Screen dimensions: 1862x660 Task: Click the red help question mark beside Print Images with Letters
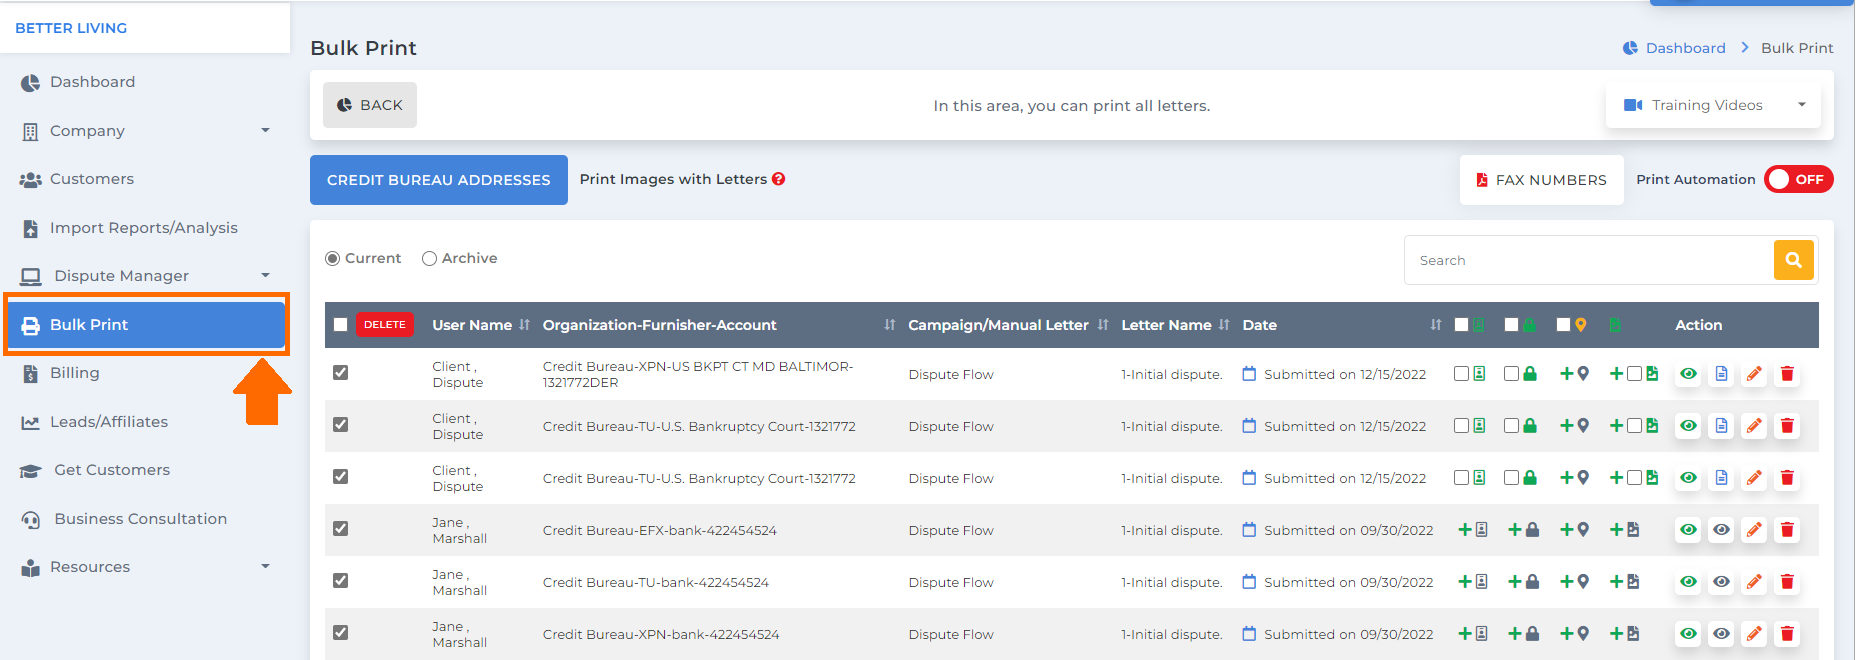click(x=778, y=179)
